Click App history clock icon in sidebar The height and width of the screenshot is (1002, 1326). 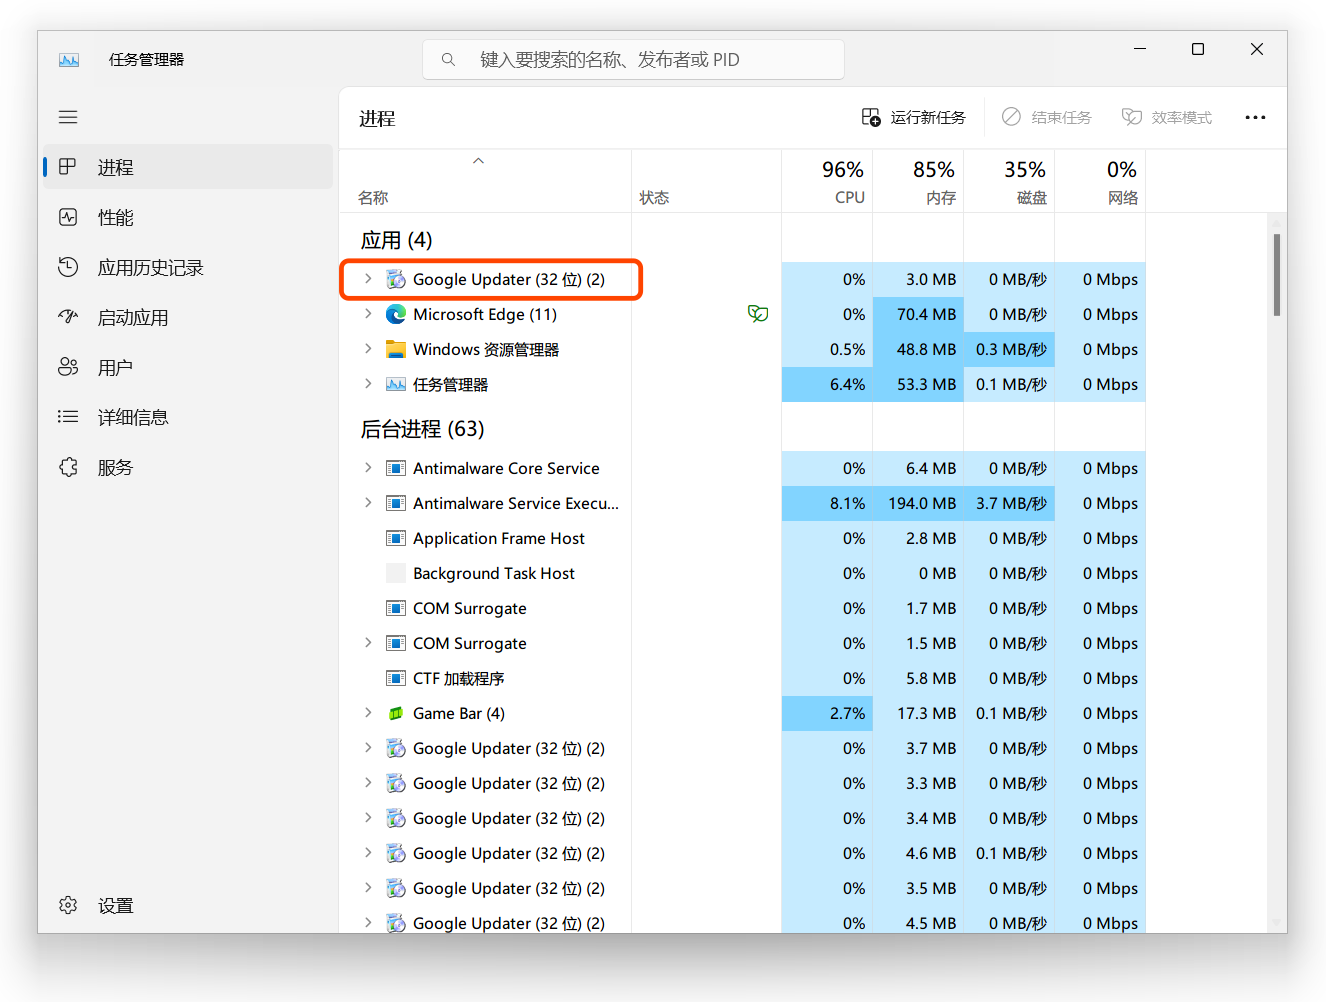(68, 267)
